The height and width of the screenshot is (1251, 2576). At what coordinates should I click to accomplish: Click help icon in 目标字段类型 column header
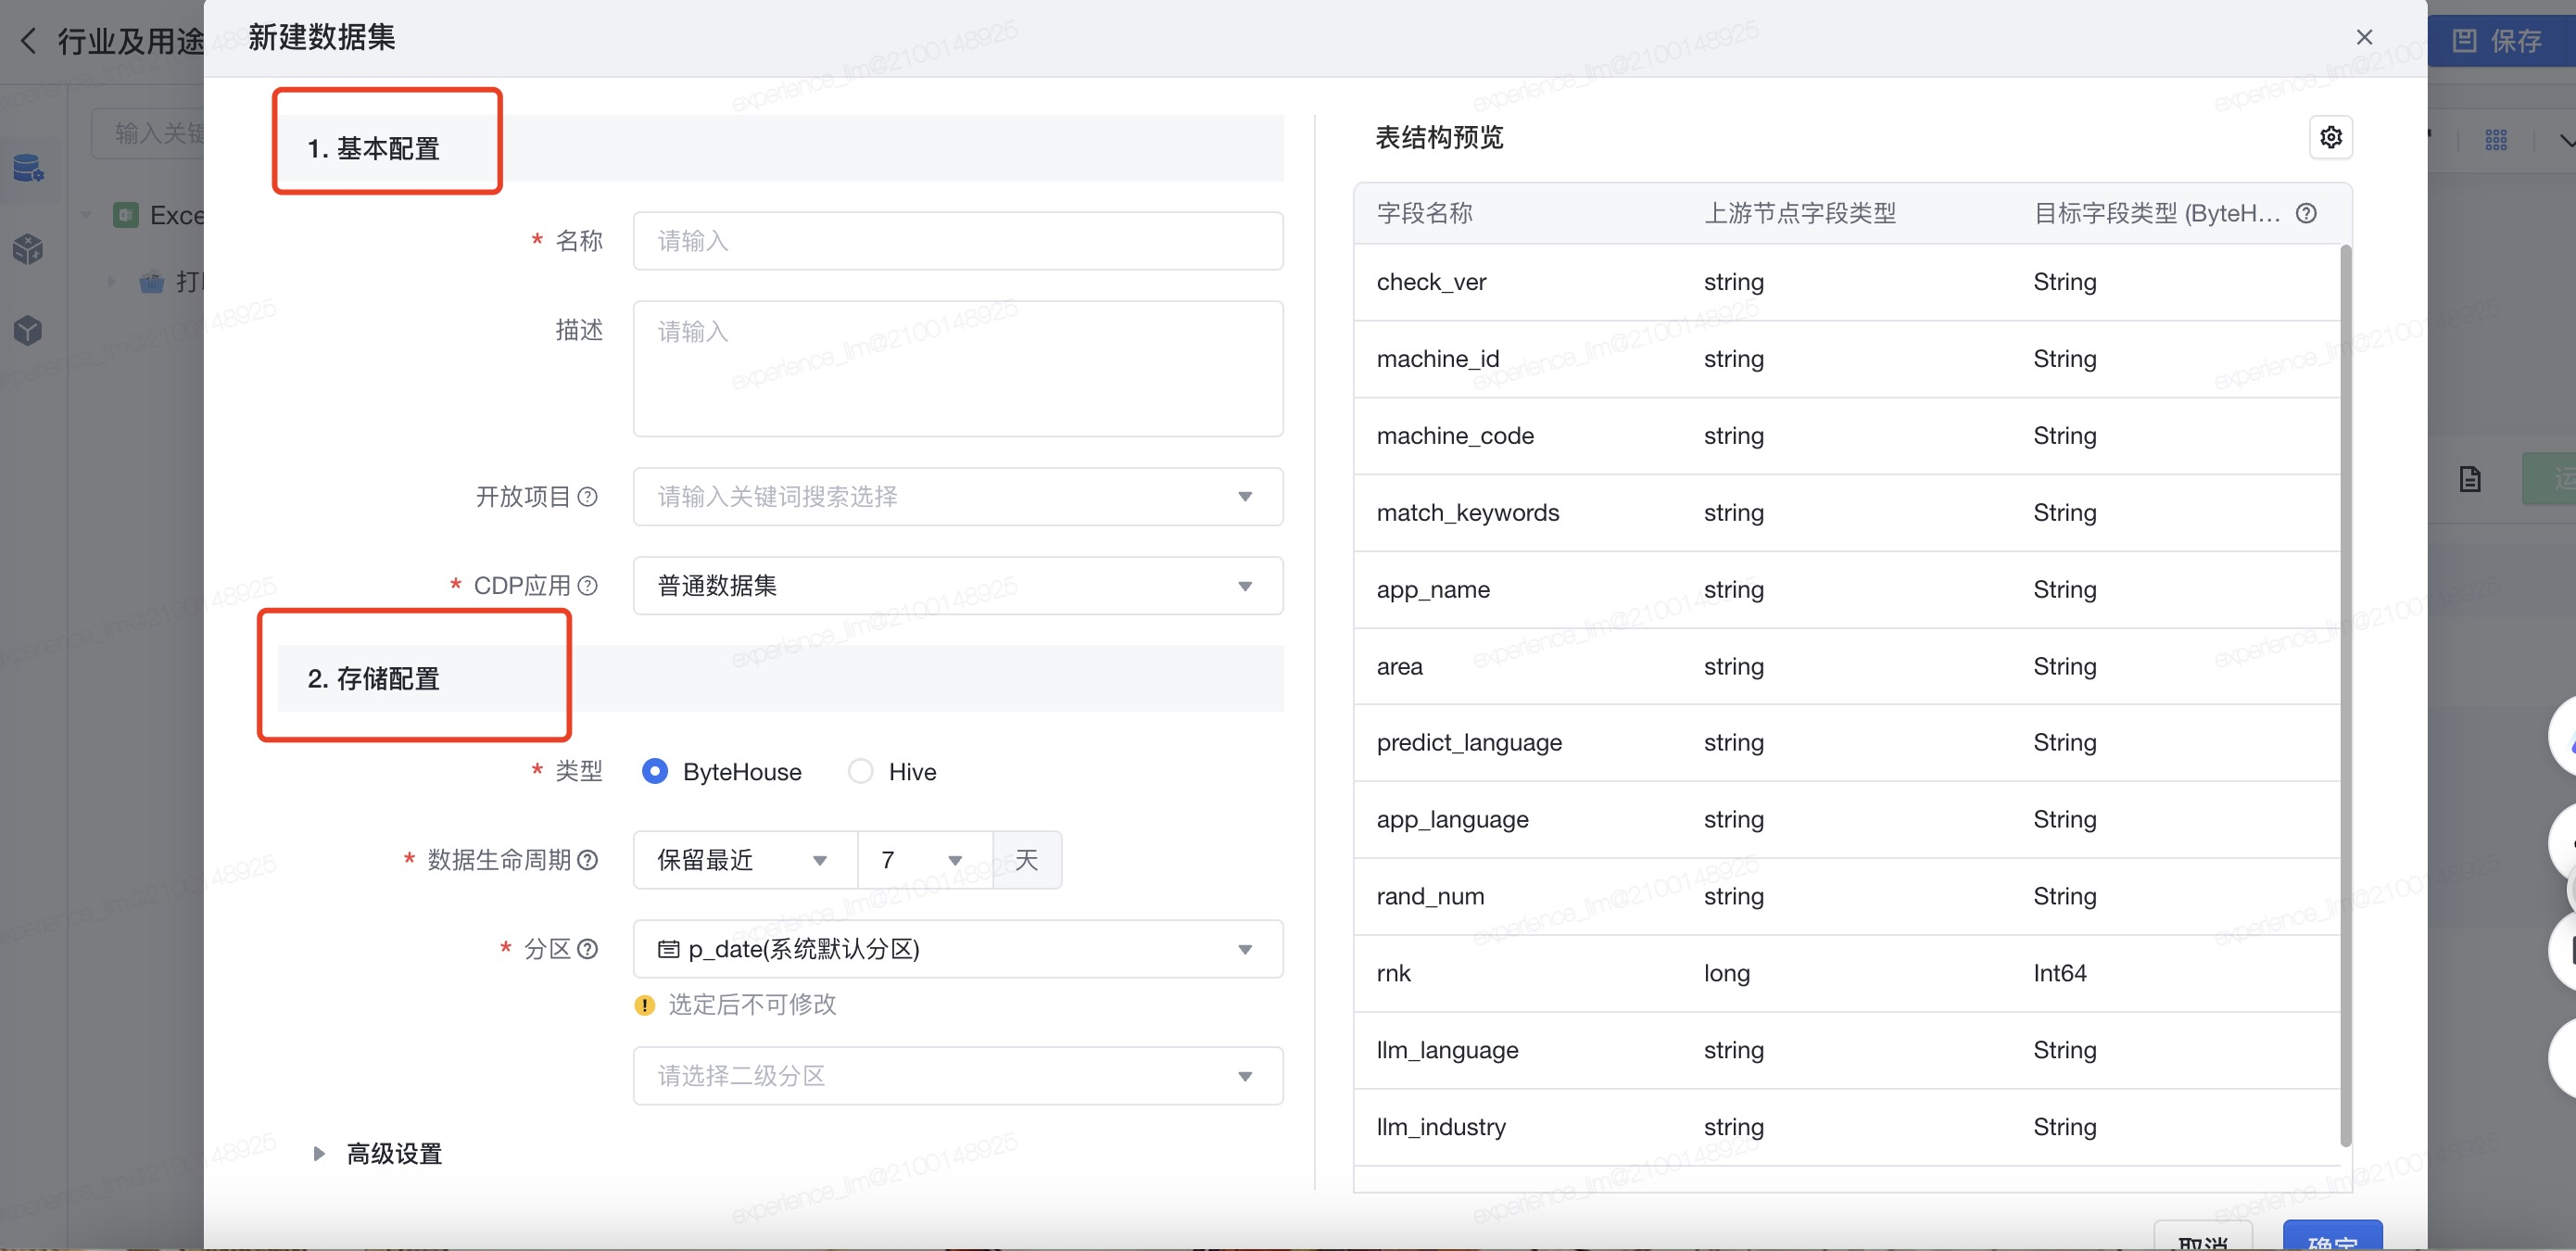pos(2306,213)
